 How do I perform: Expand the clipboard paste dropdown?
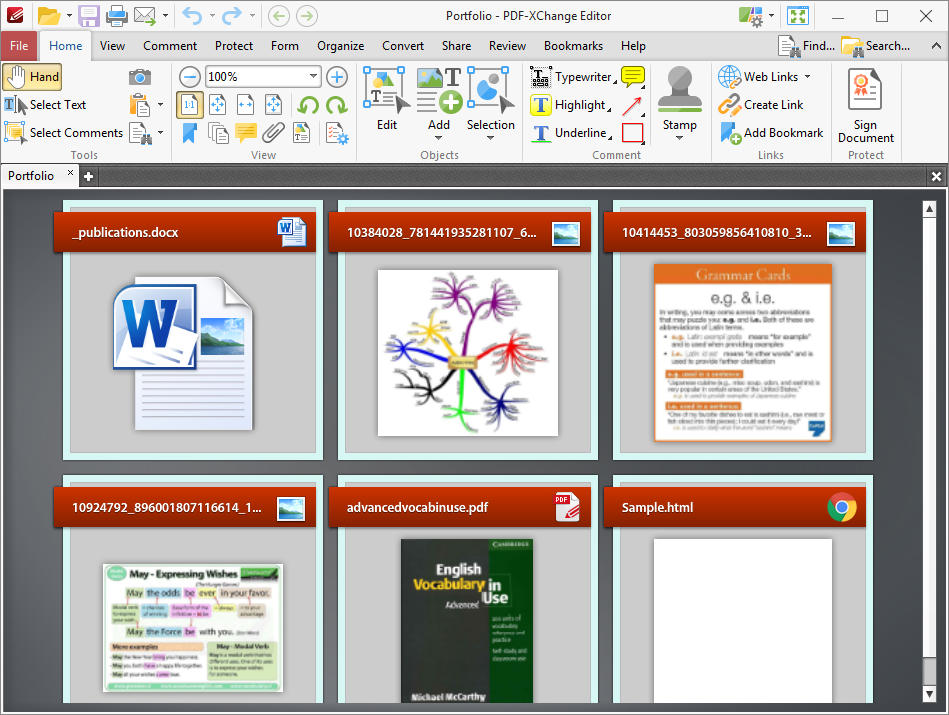[x=160, y=105]
